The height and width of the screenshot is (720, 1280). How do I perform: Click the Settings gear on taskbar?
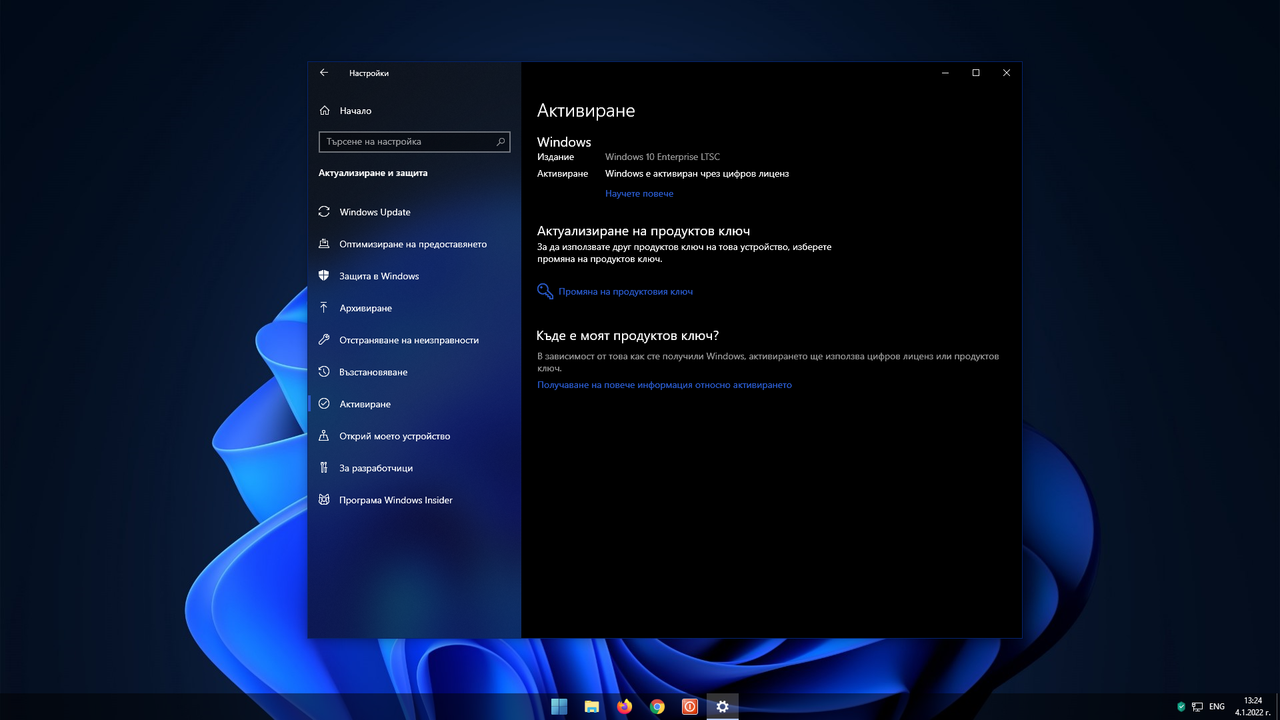[722, 706]
